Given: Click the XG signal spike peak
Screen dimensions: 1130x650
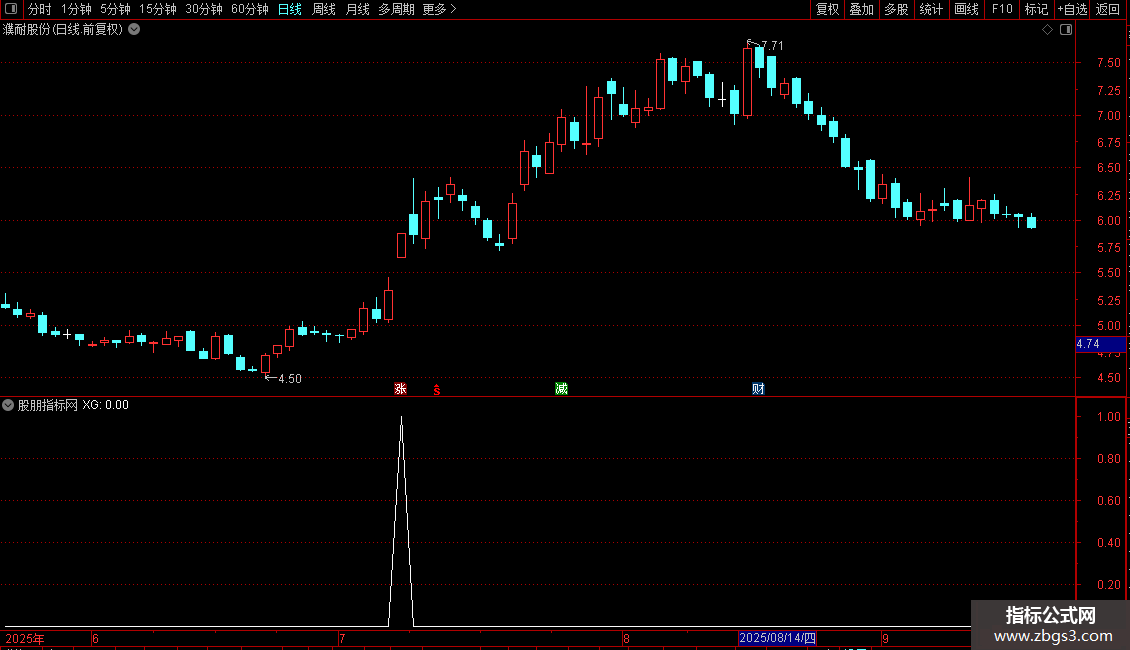Looking at the screenshot, I should pos(401,418).
